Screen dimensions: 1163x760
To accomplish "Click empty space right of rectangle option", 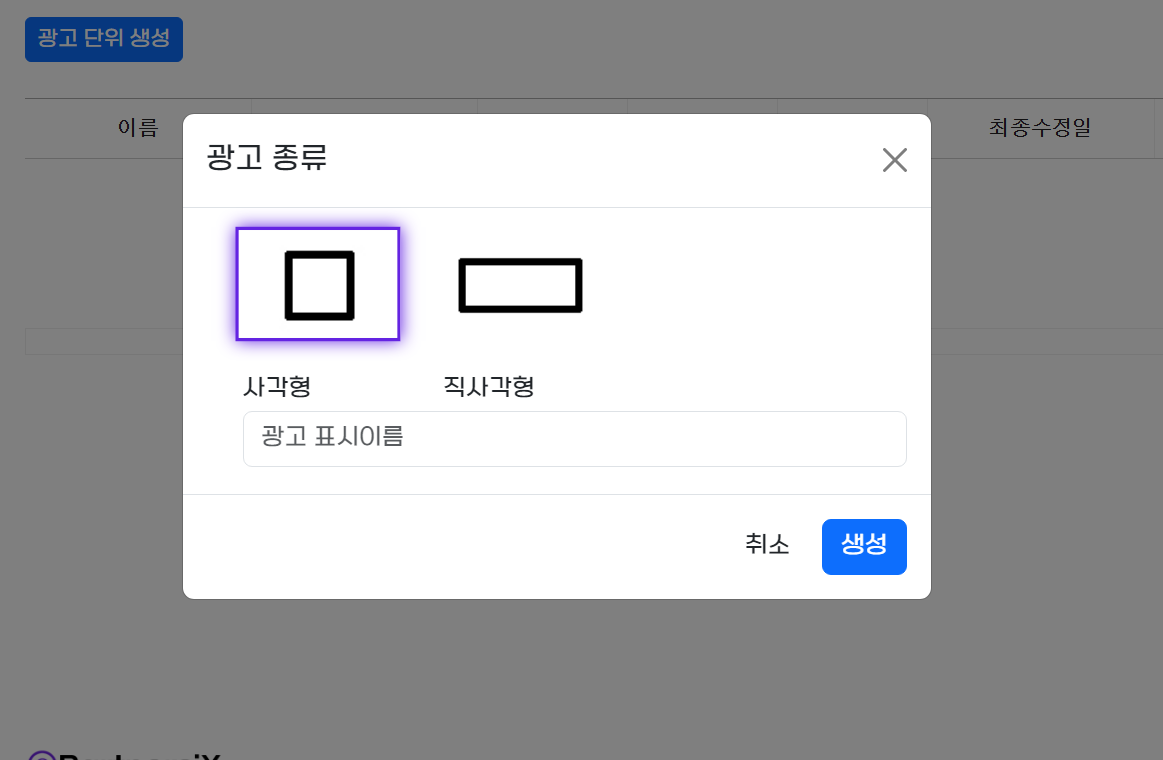I will tap(742, 285).
